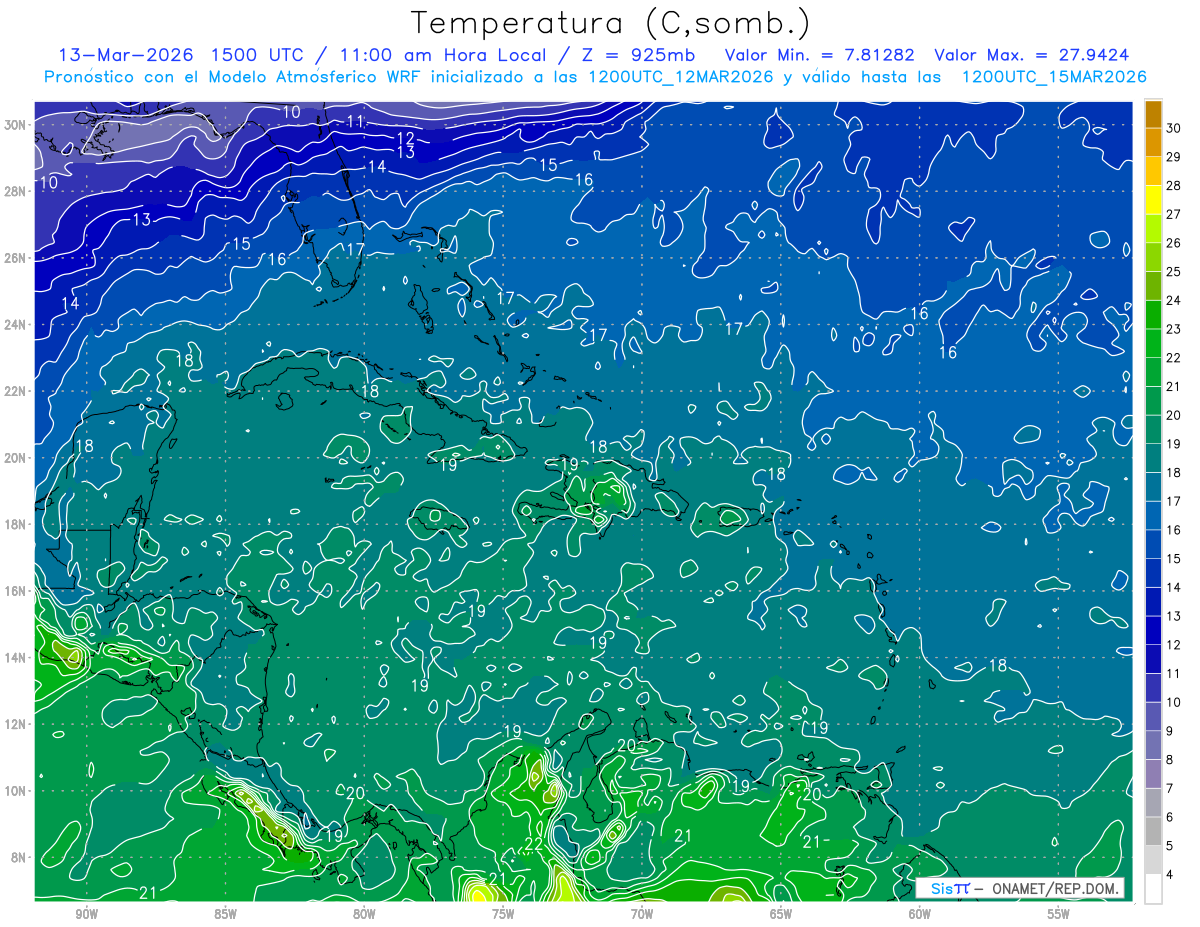Click the "14N" latitude axis label
1200x927 pixels.
pyautogui.click(x=14, y=657)
